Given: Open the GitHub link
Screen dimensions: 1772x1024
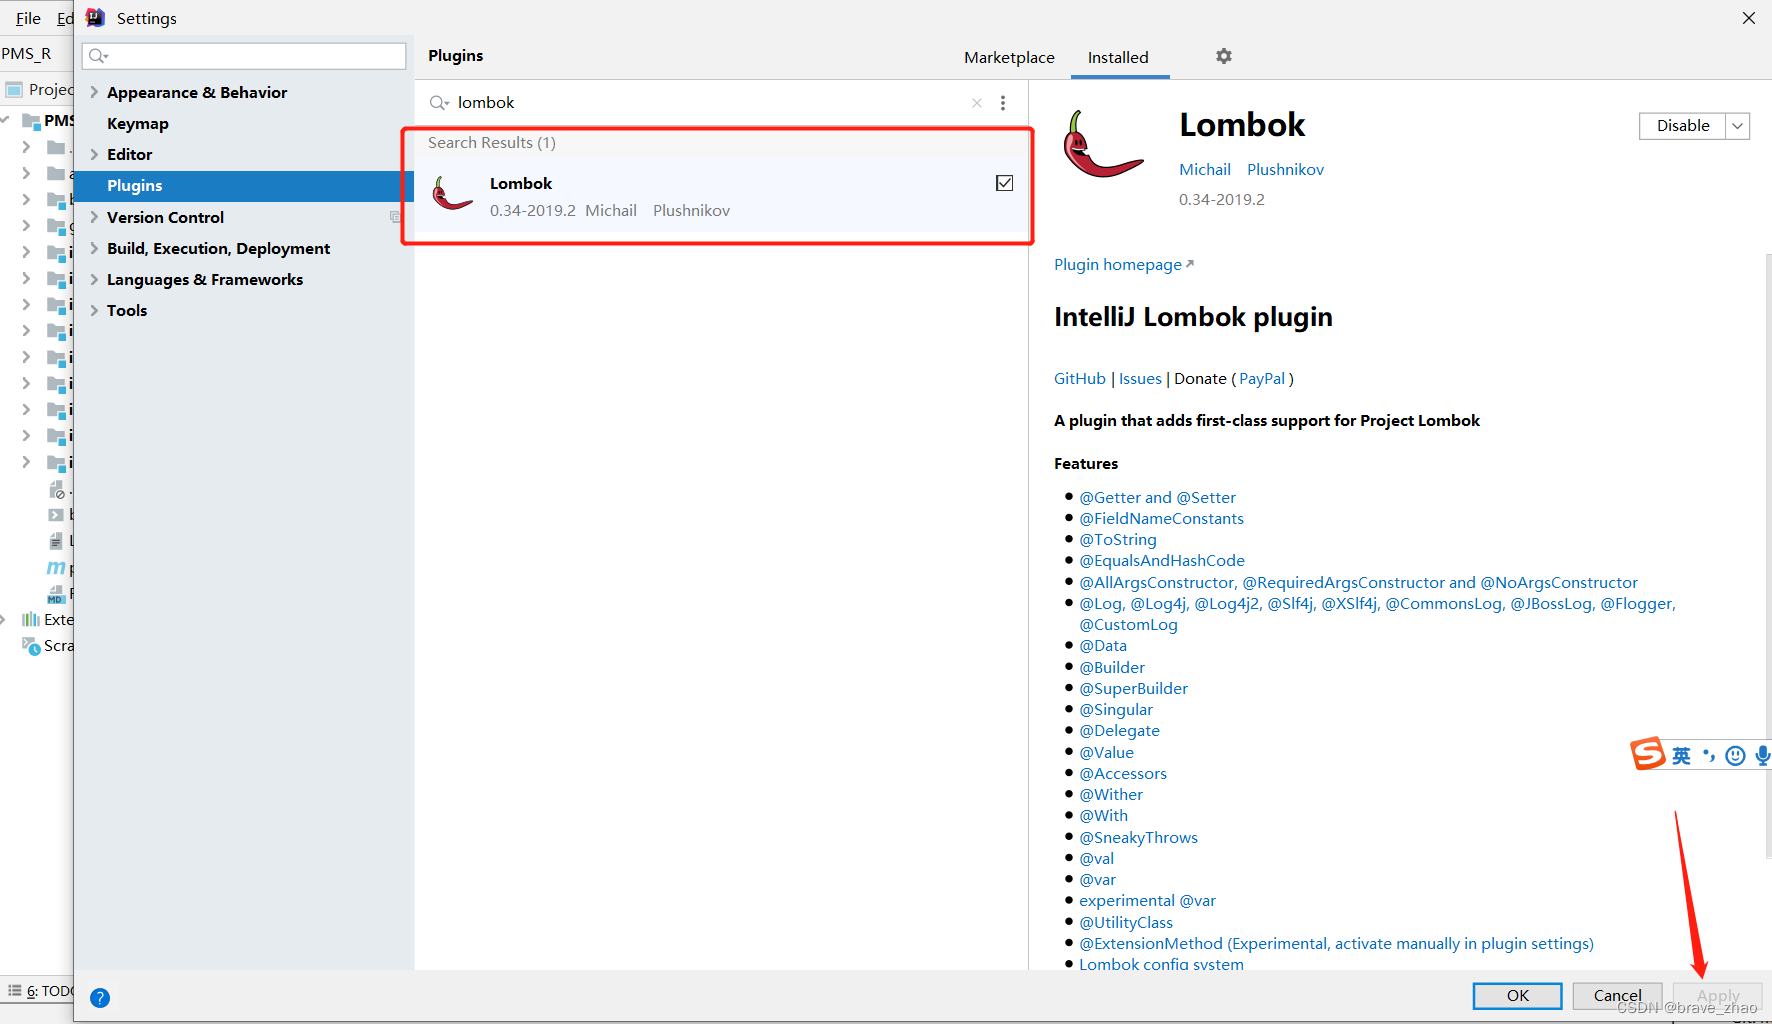Looking at the screenshot, I should (1080, 378).
